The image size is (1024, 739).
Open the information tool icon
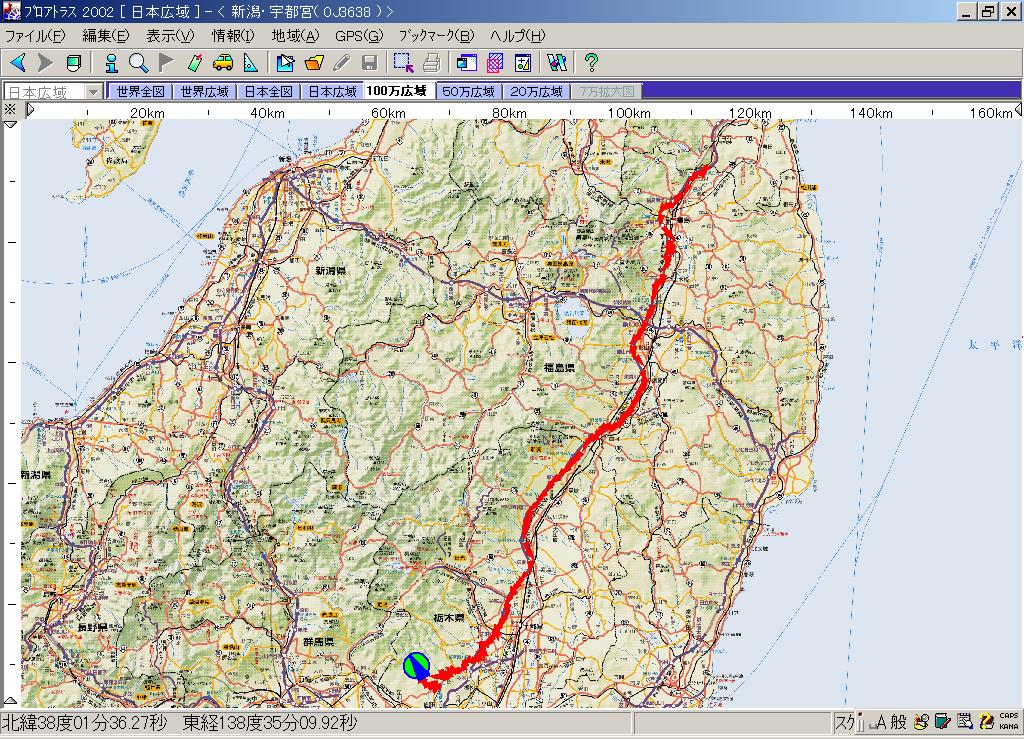pyautogui.click(x=111, y=63)
